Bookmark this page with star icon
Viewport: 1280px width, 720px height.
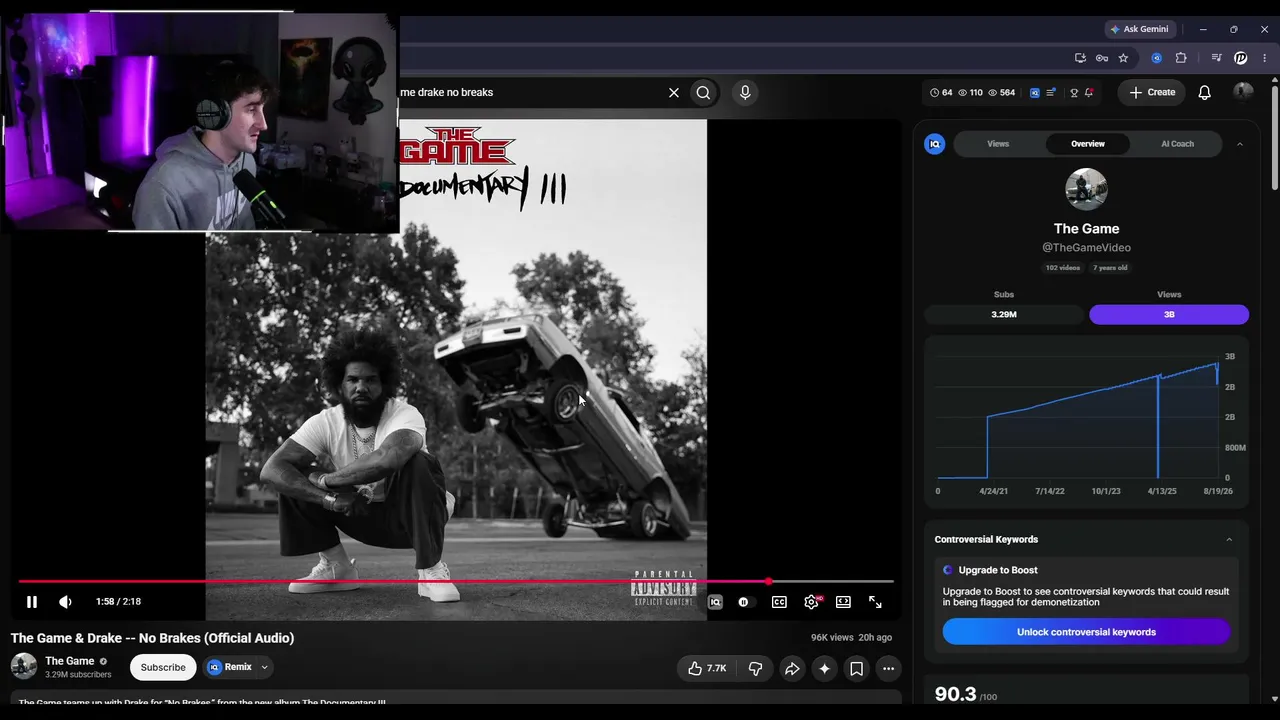1123,58
